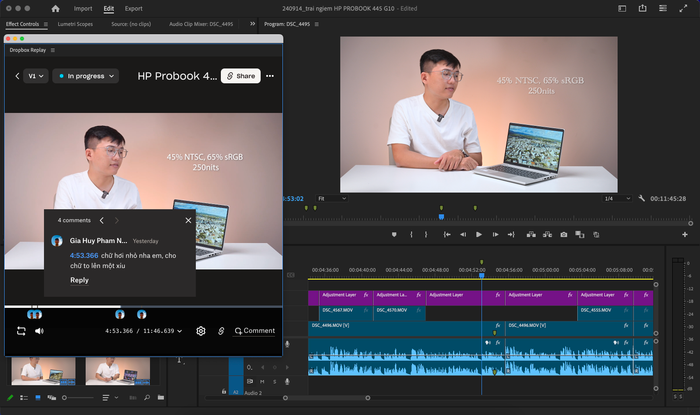Switch to Export workspace
700x415 pixels.
point(133,8)
